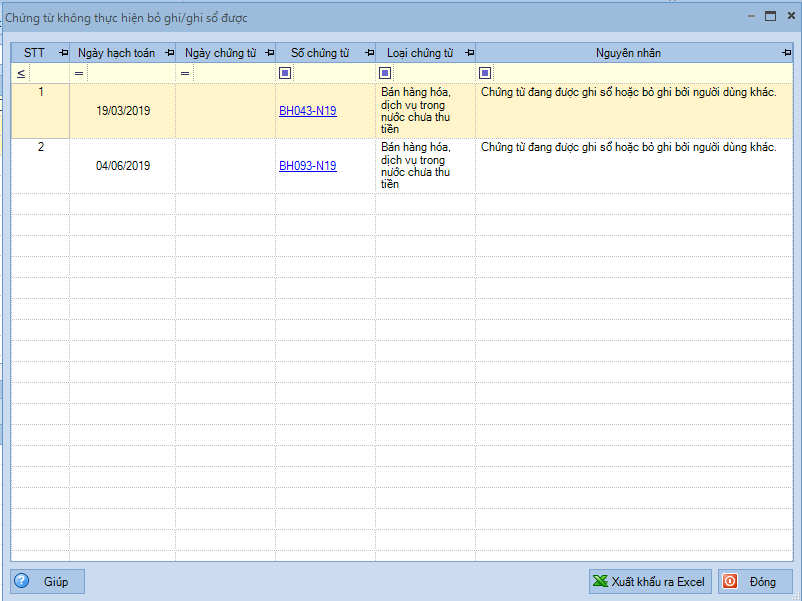The width and height of the screenshot is (802, 601).
Task: Open voucher link BH043-N19
Action: tap(307, 111)
